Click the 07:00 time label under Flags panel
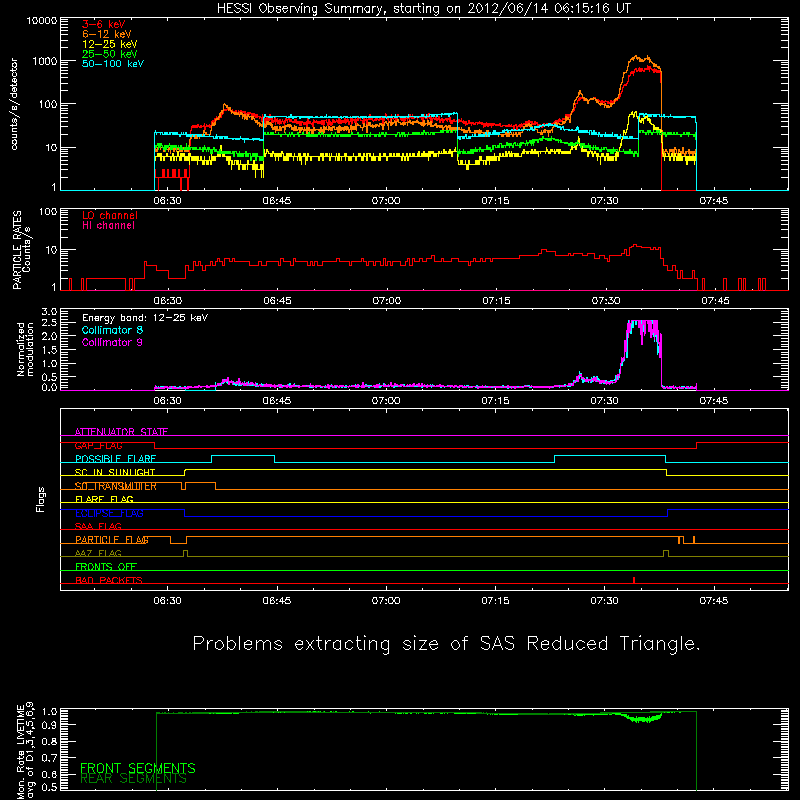 coord(386,601)
